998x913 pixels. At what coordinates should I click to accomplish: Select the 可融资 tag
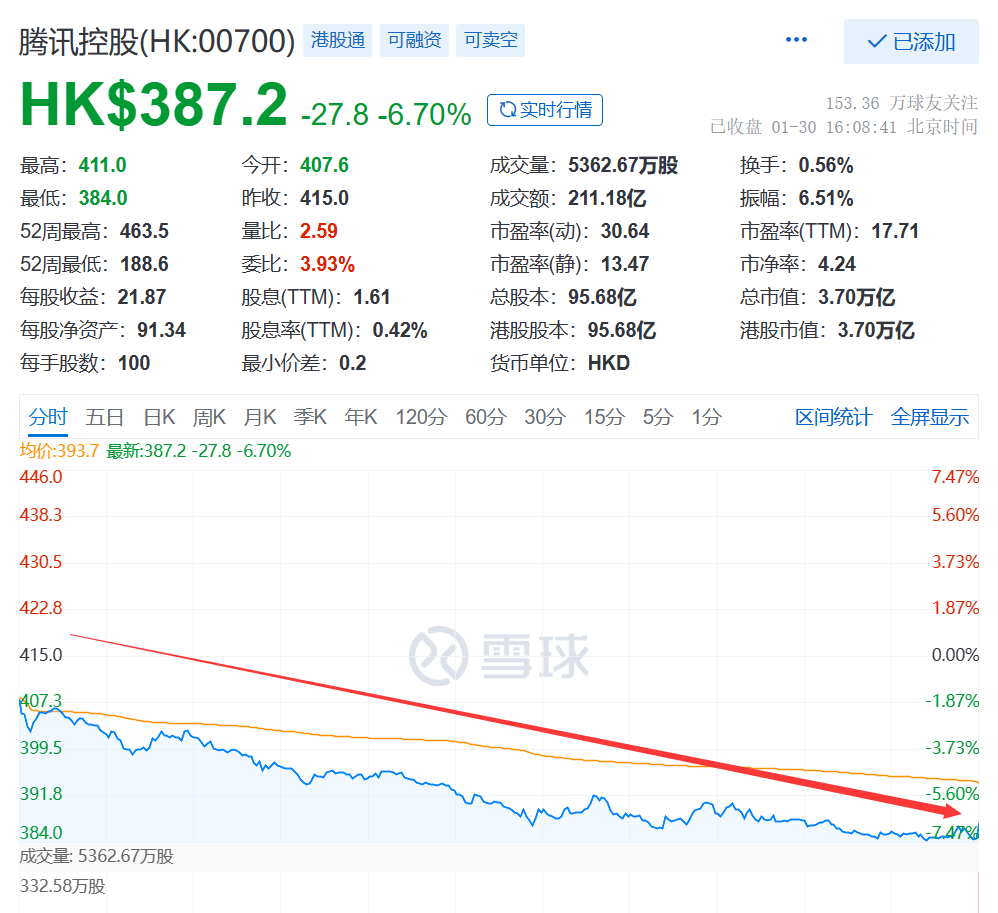point(414,40)
